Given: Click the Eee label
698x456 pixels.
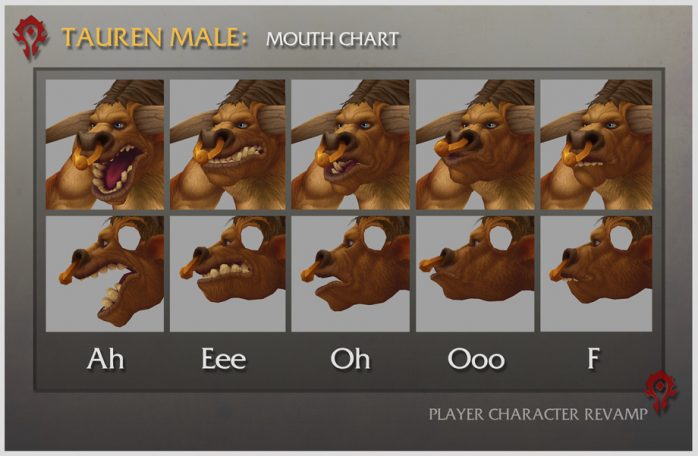Looking at the screenshot, I should pos(223,359).
